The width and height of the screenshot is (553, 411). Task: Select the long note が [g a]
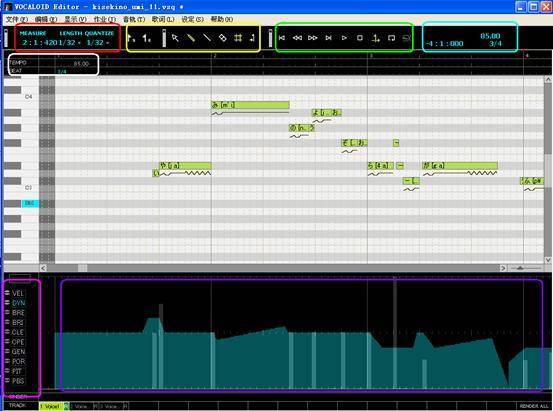tap(460, 165)
